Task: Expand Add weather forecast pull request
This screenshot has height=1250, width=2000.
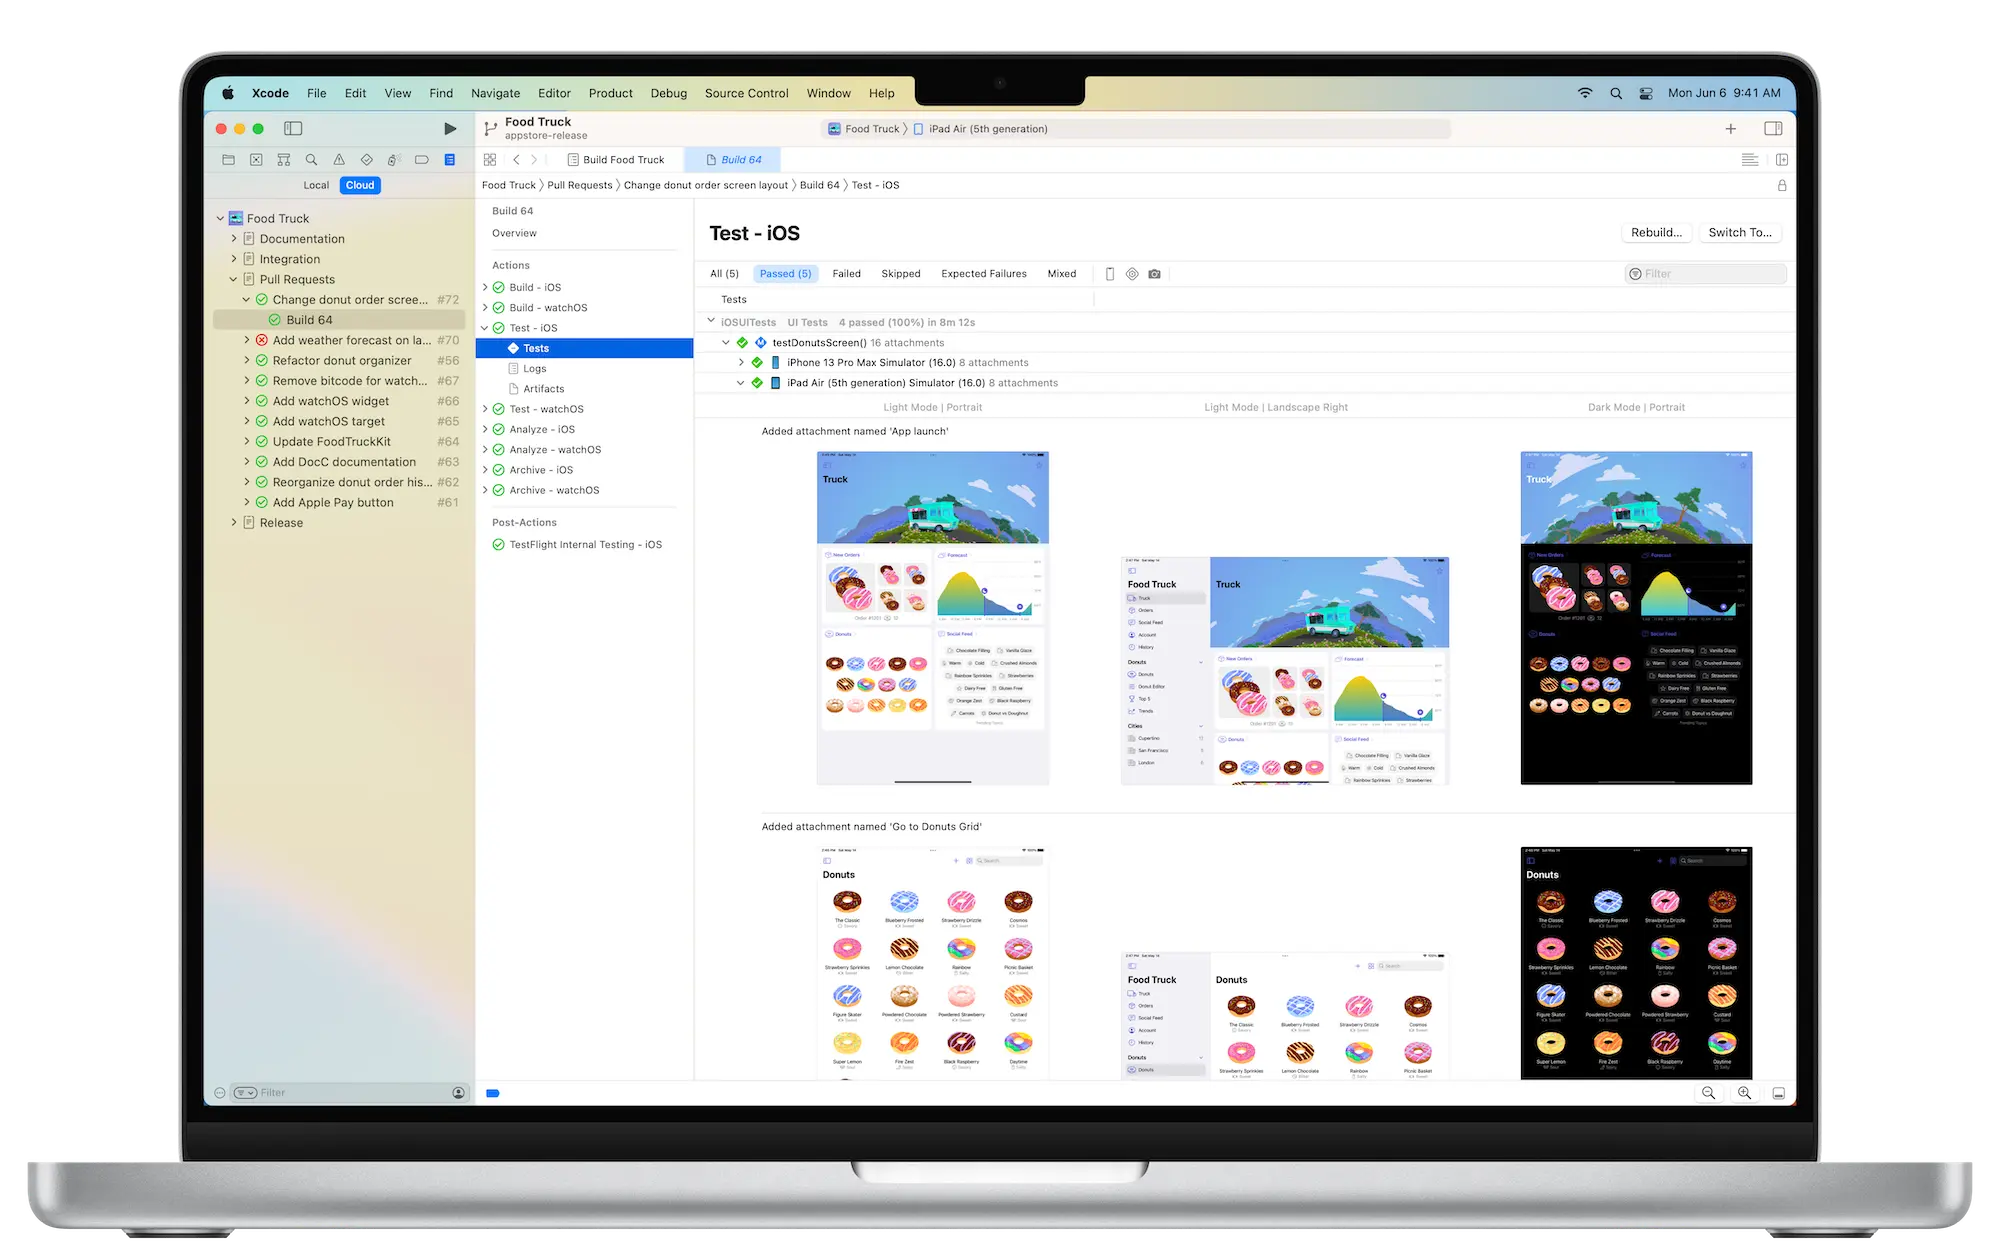Action: pyautogui.click(x=247, y=340)
